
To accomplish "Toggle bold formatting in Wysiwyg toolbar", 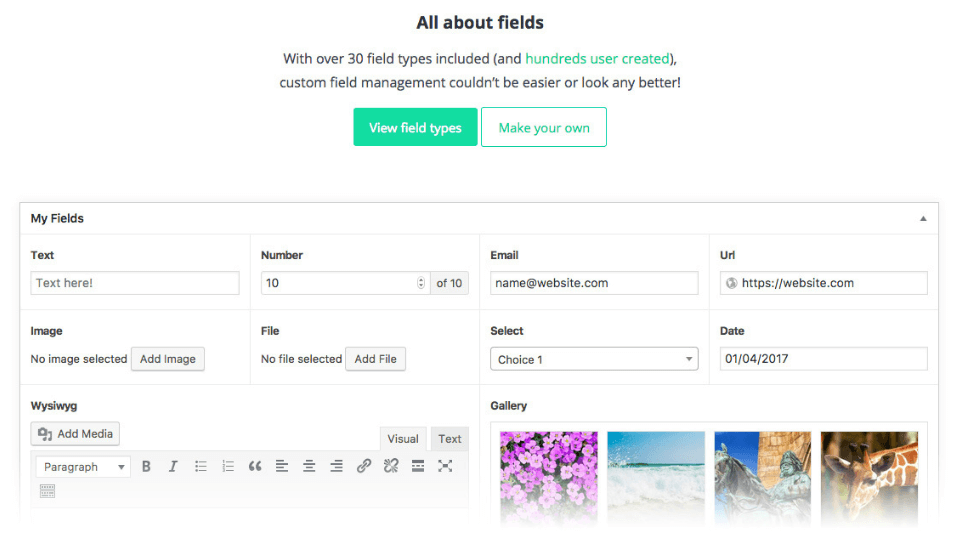I will coord(146,467).
